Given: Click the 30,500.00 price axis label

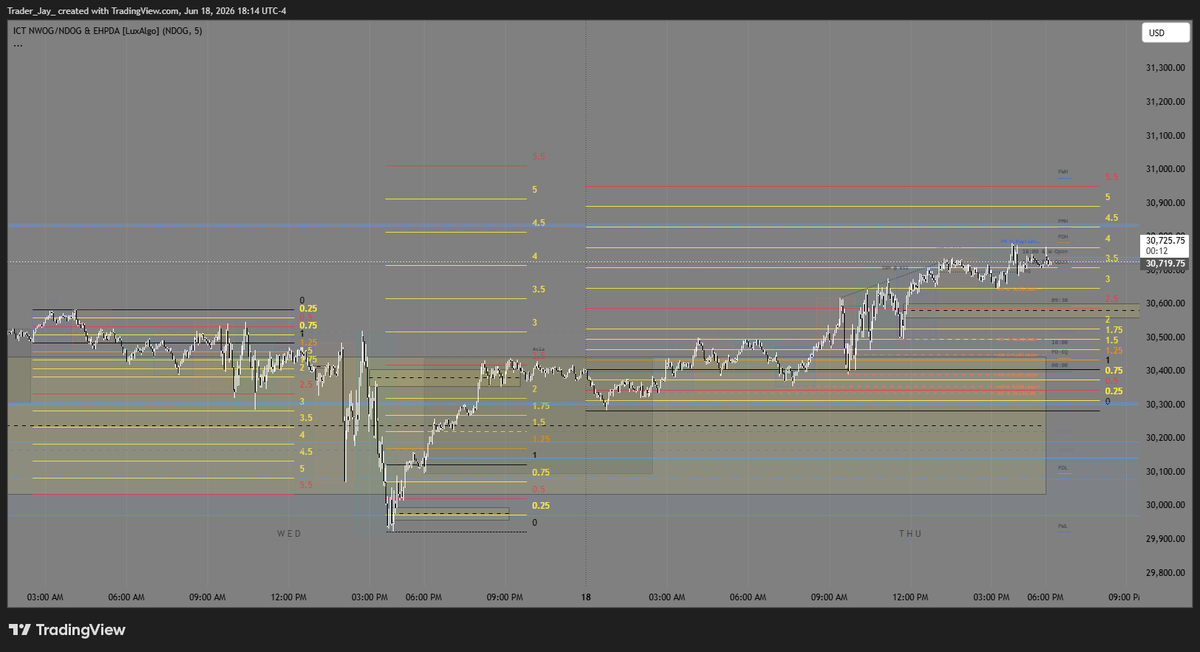Looking at the screenshot, I should pyautogui.click(x=1165, y=338).
